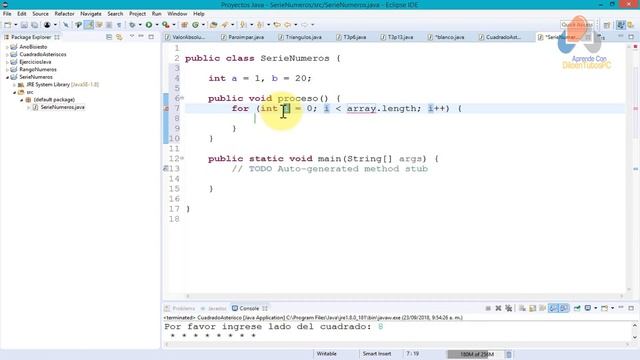Click the New Java Class green icon

(x=196, y=25)
